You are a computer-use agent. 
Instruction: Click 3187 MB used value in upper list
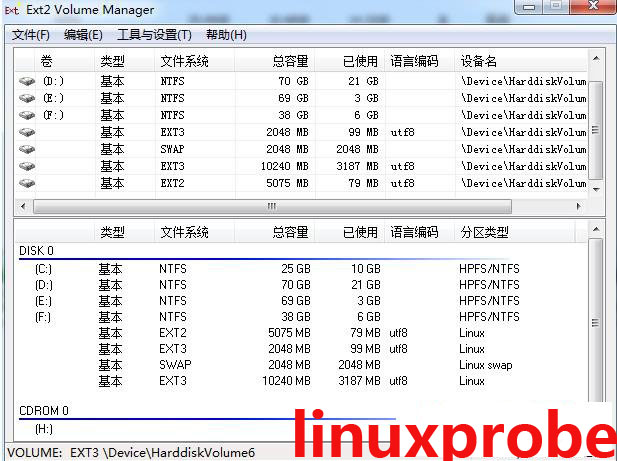coord(357,166)
